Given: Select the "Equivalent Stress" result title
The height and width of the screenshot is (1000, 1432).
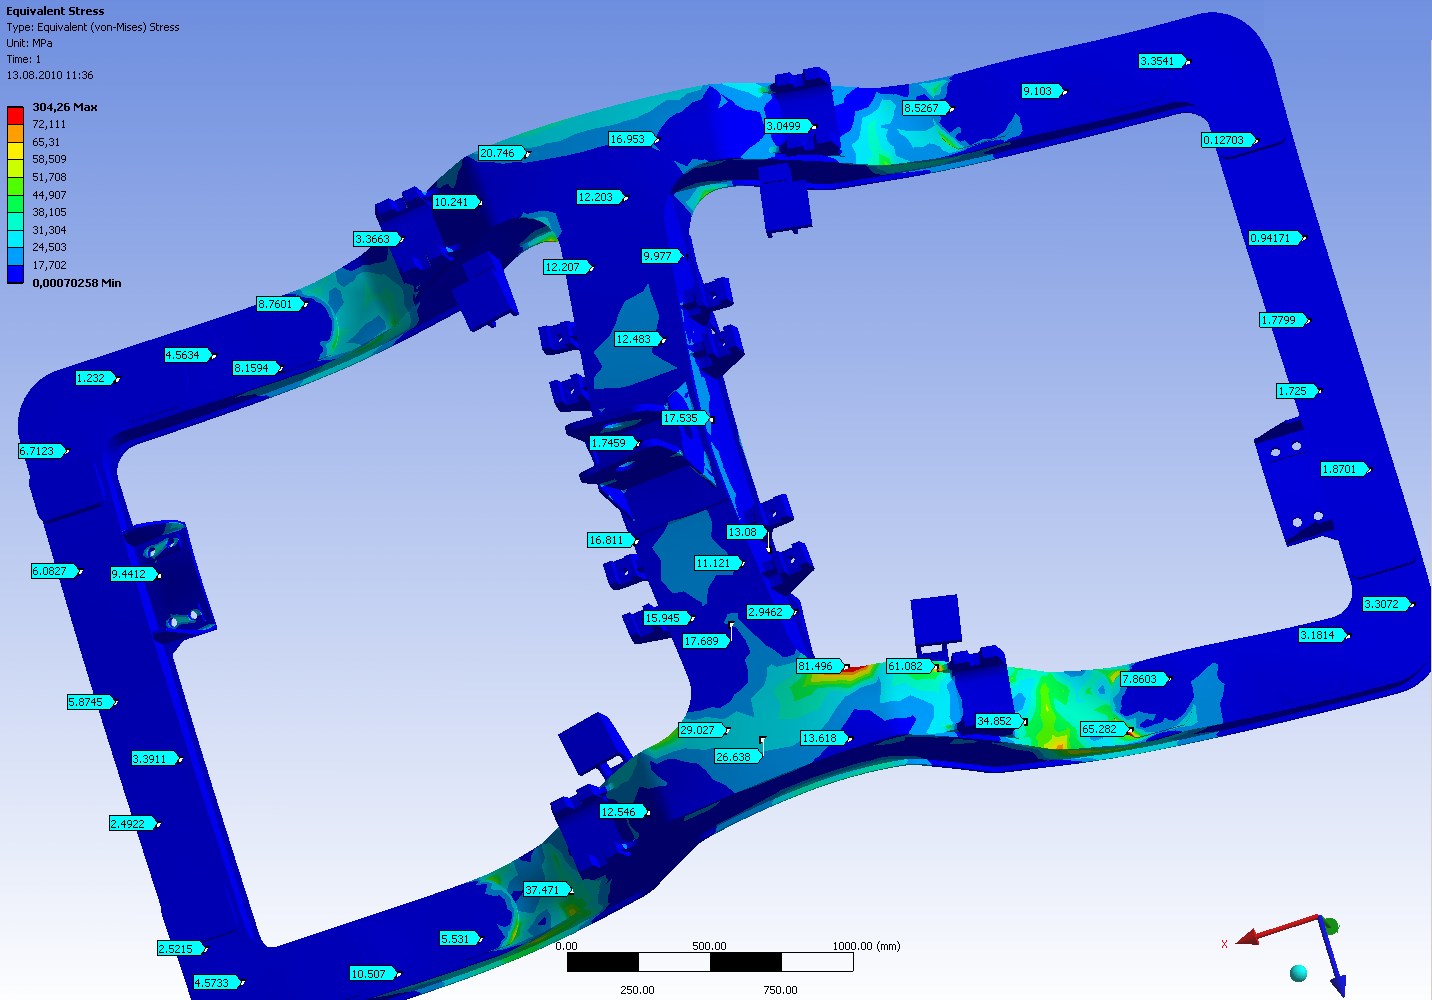Looking at the screenshot, I should point(55,11).
